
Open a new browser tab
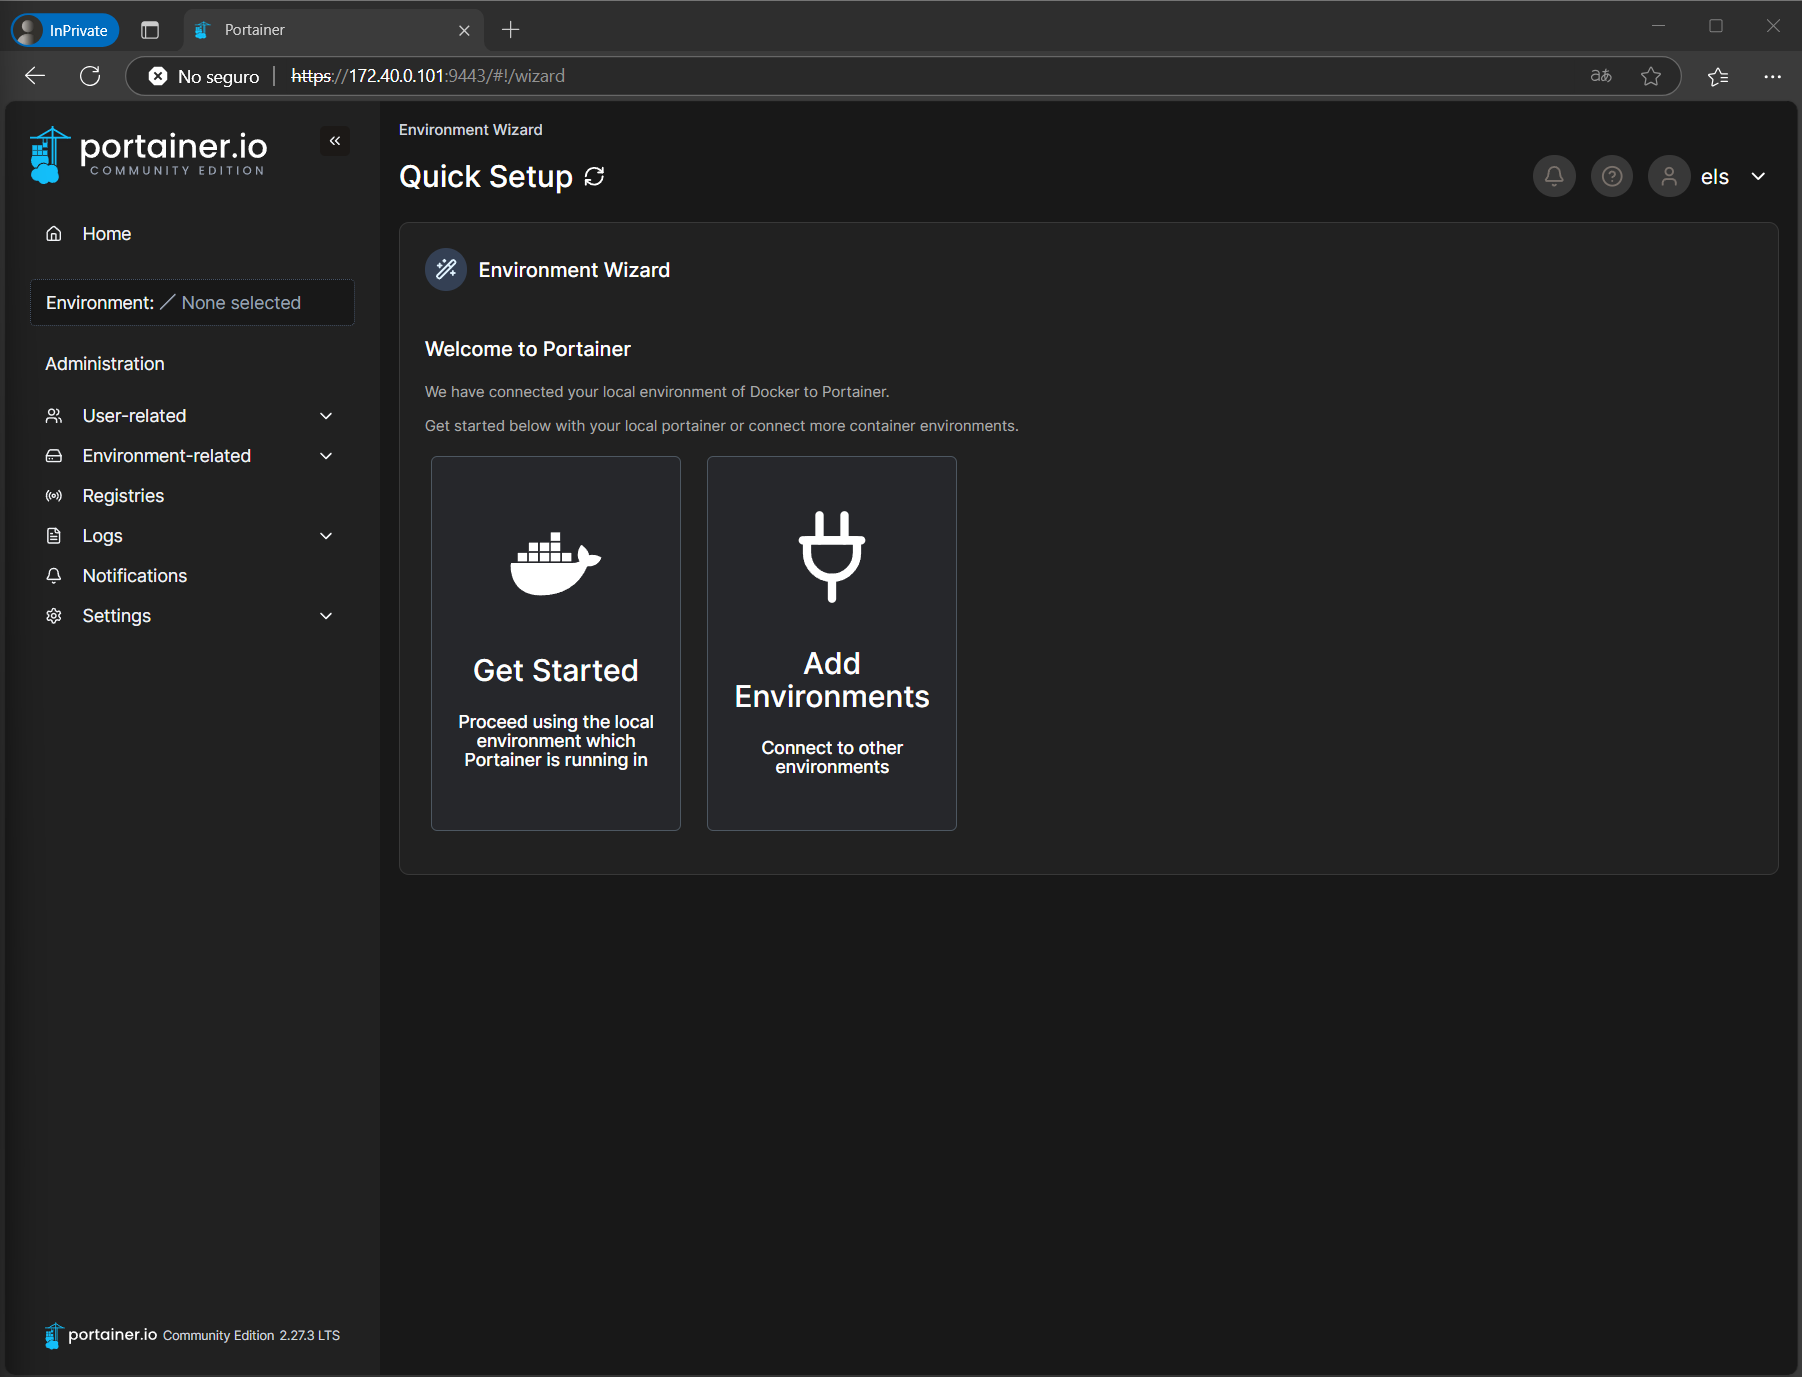coord(510,30)
